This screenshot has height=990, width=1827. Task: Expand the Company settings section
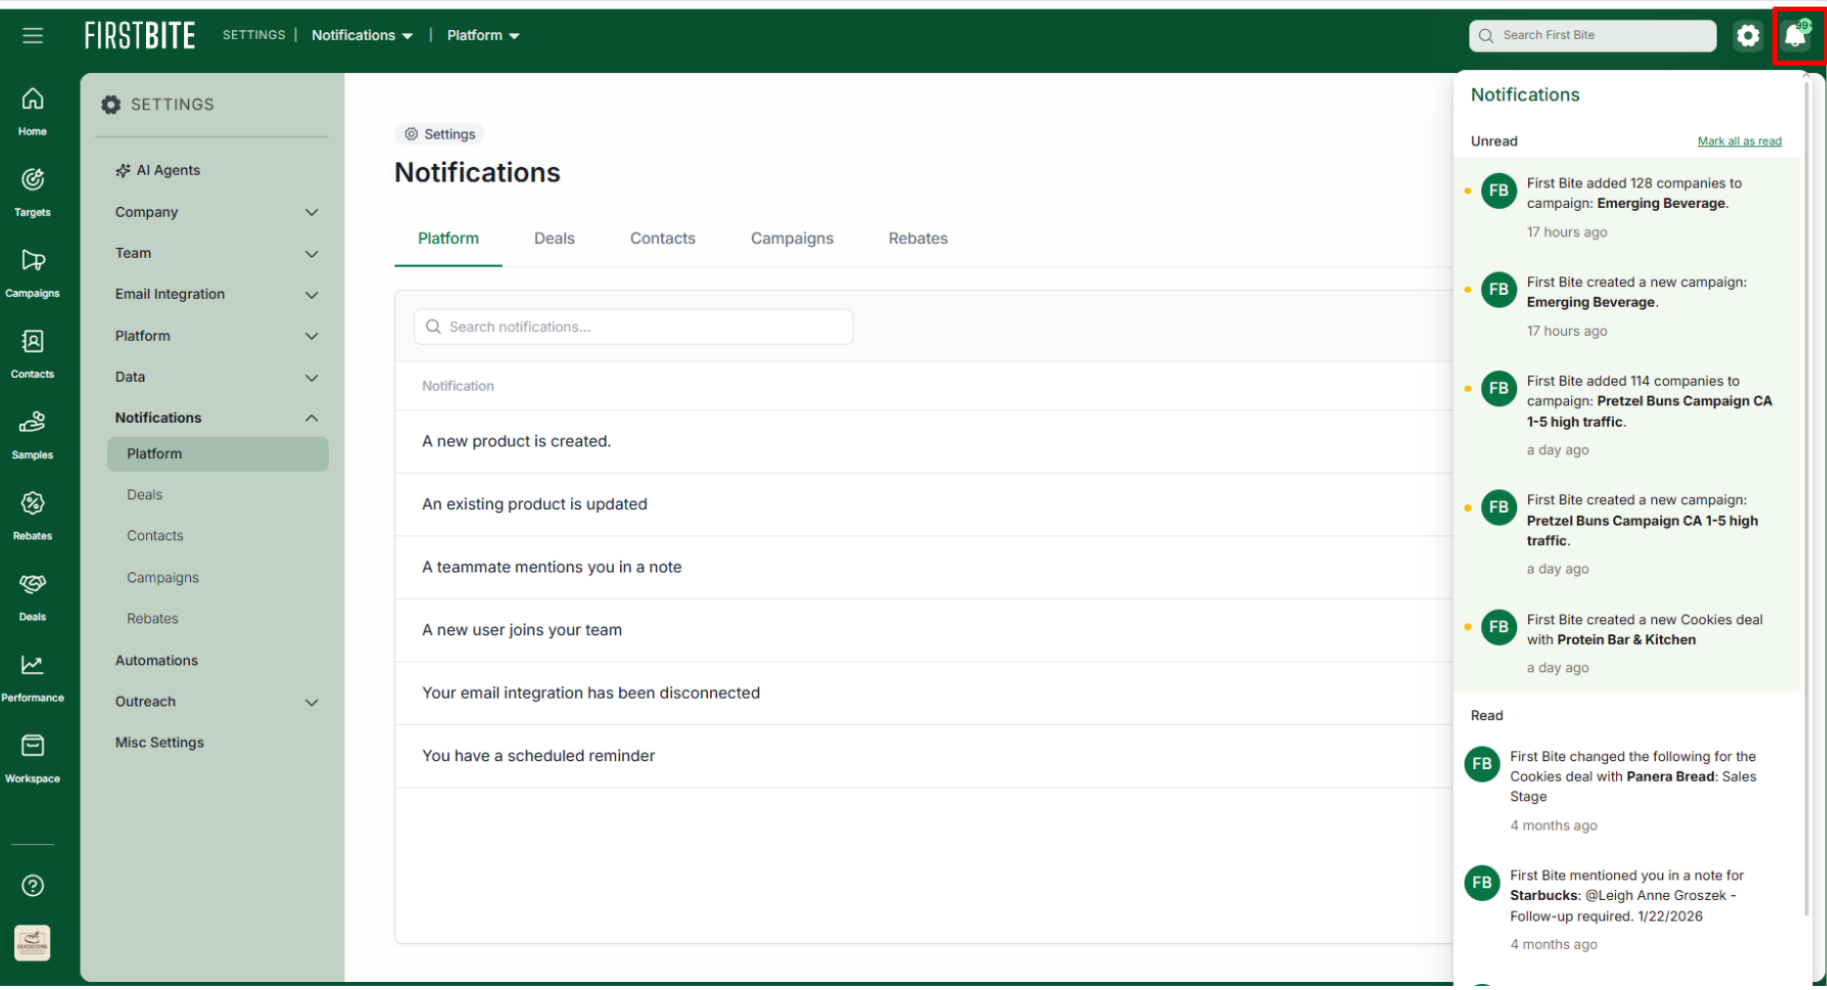click(x=216, y=212)
